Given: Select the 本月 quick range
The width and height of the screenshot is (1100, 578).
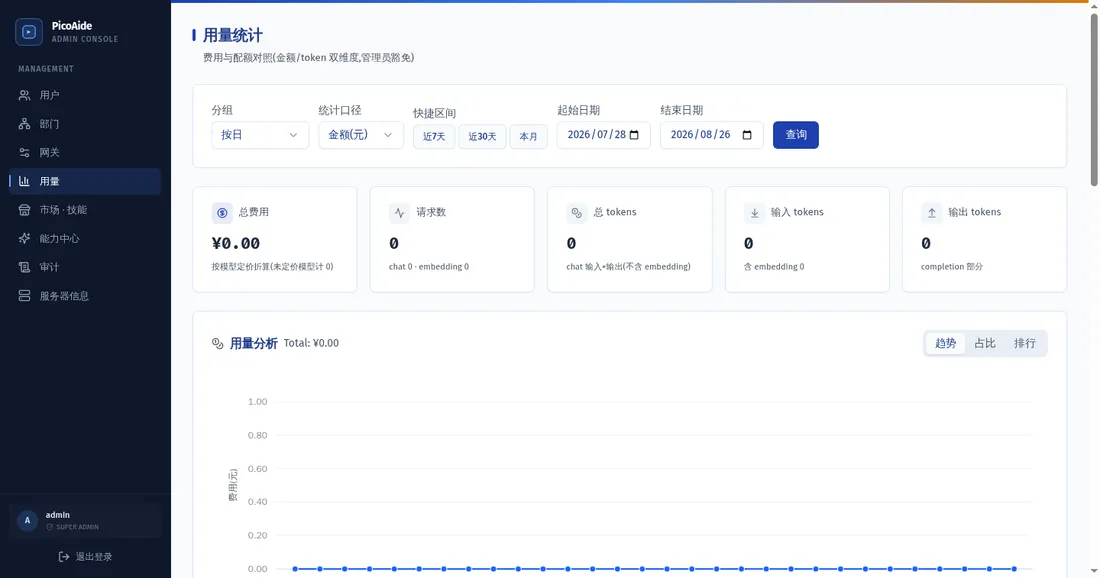Looking at the screenshot, I should click(x=528, y=136).
